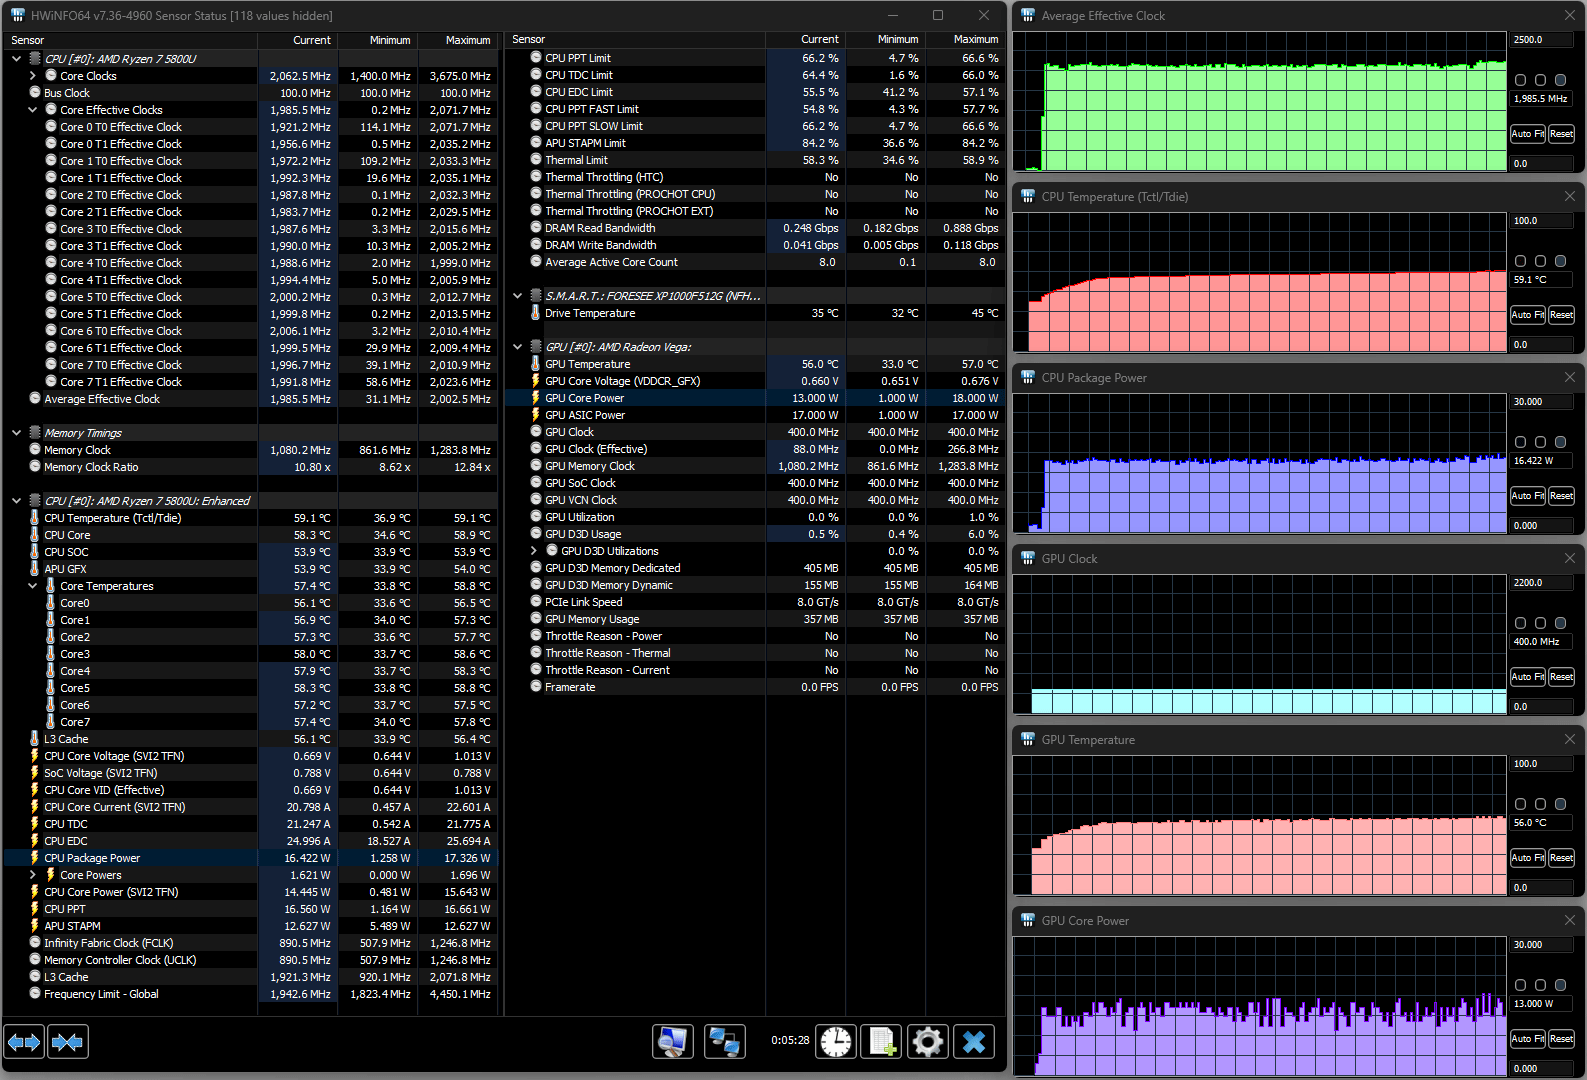Expand the GPU D3D Utilizations node
The image size is (1587, 1080).
534,551
